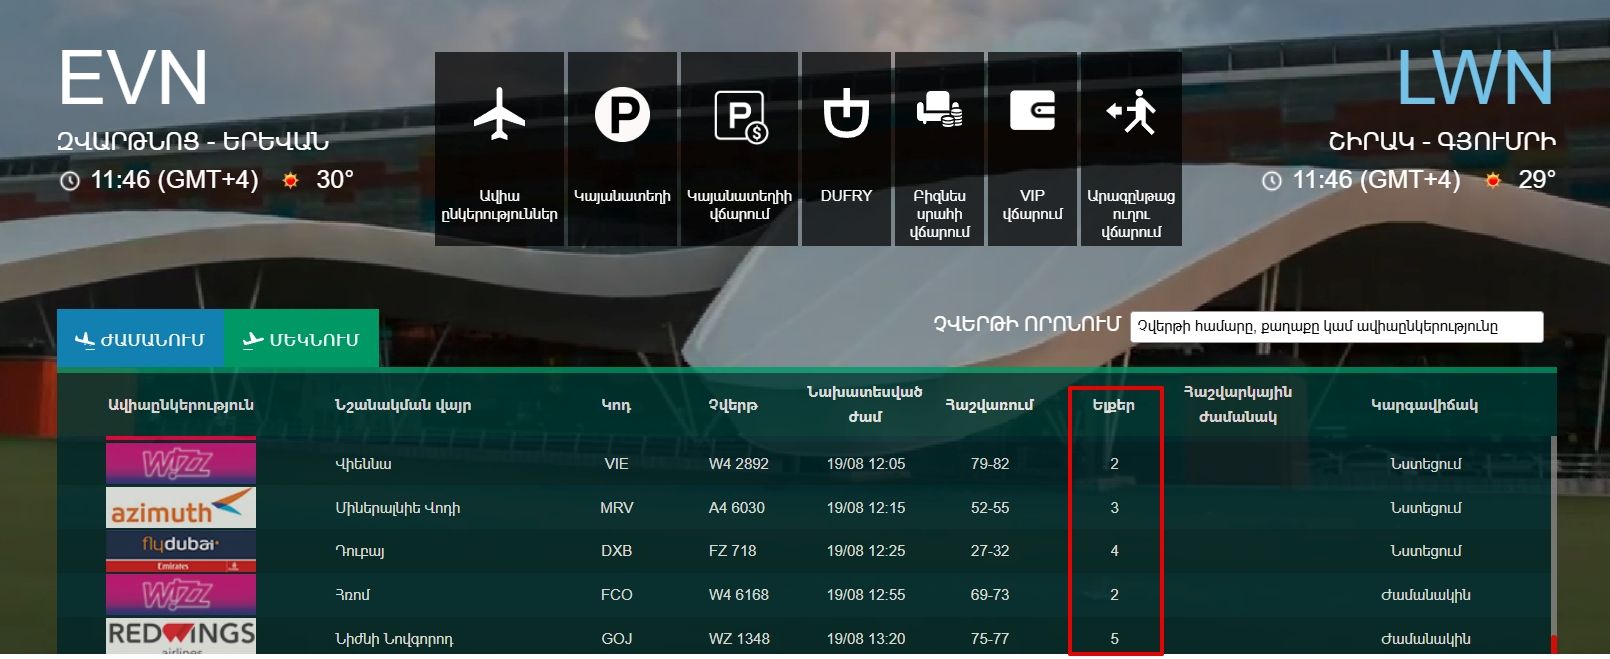Click the Red Wings airline logo

point(181,636)
